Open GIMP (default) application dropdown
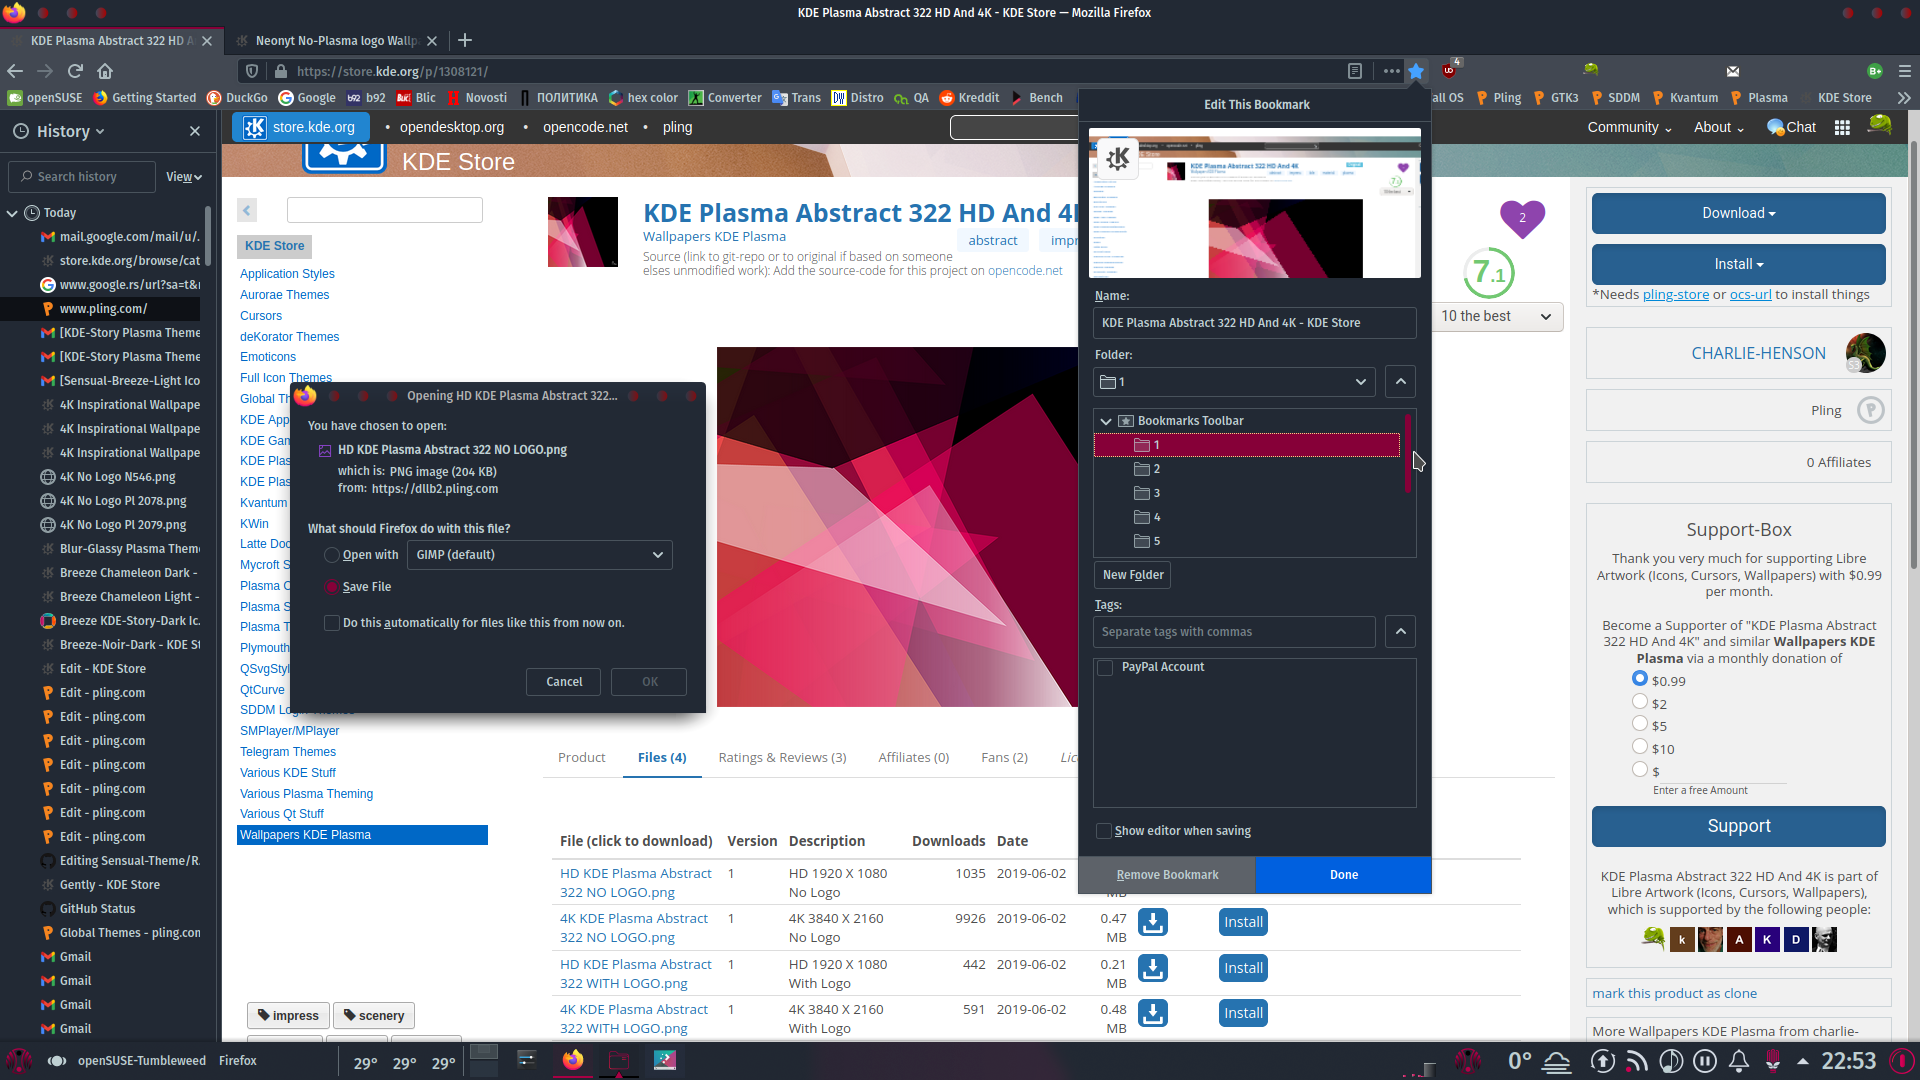The height and width of the screenshot is (1080, 1920). pos(539,555)
